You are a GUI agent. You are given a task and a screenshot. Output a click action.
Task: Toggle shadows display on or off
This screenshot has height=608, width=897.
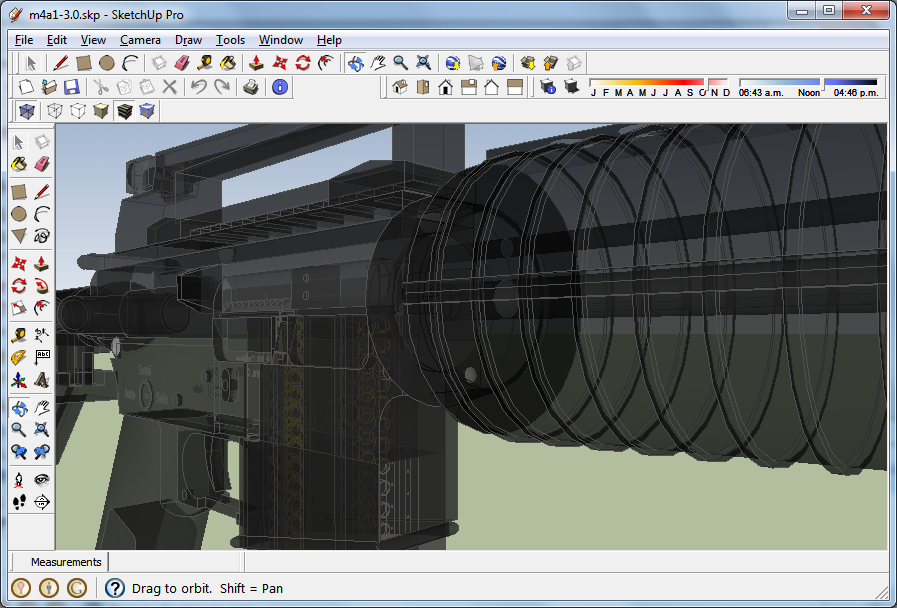click(571, 87)
